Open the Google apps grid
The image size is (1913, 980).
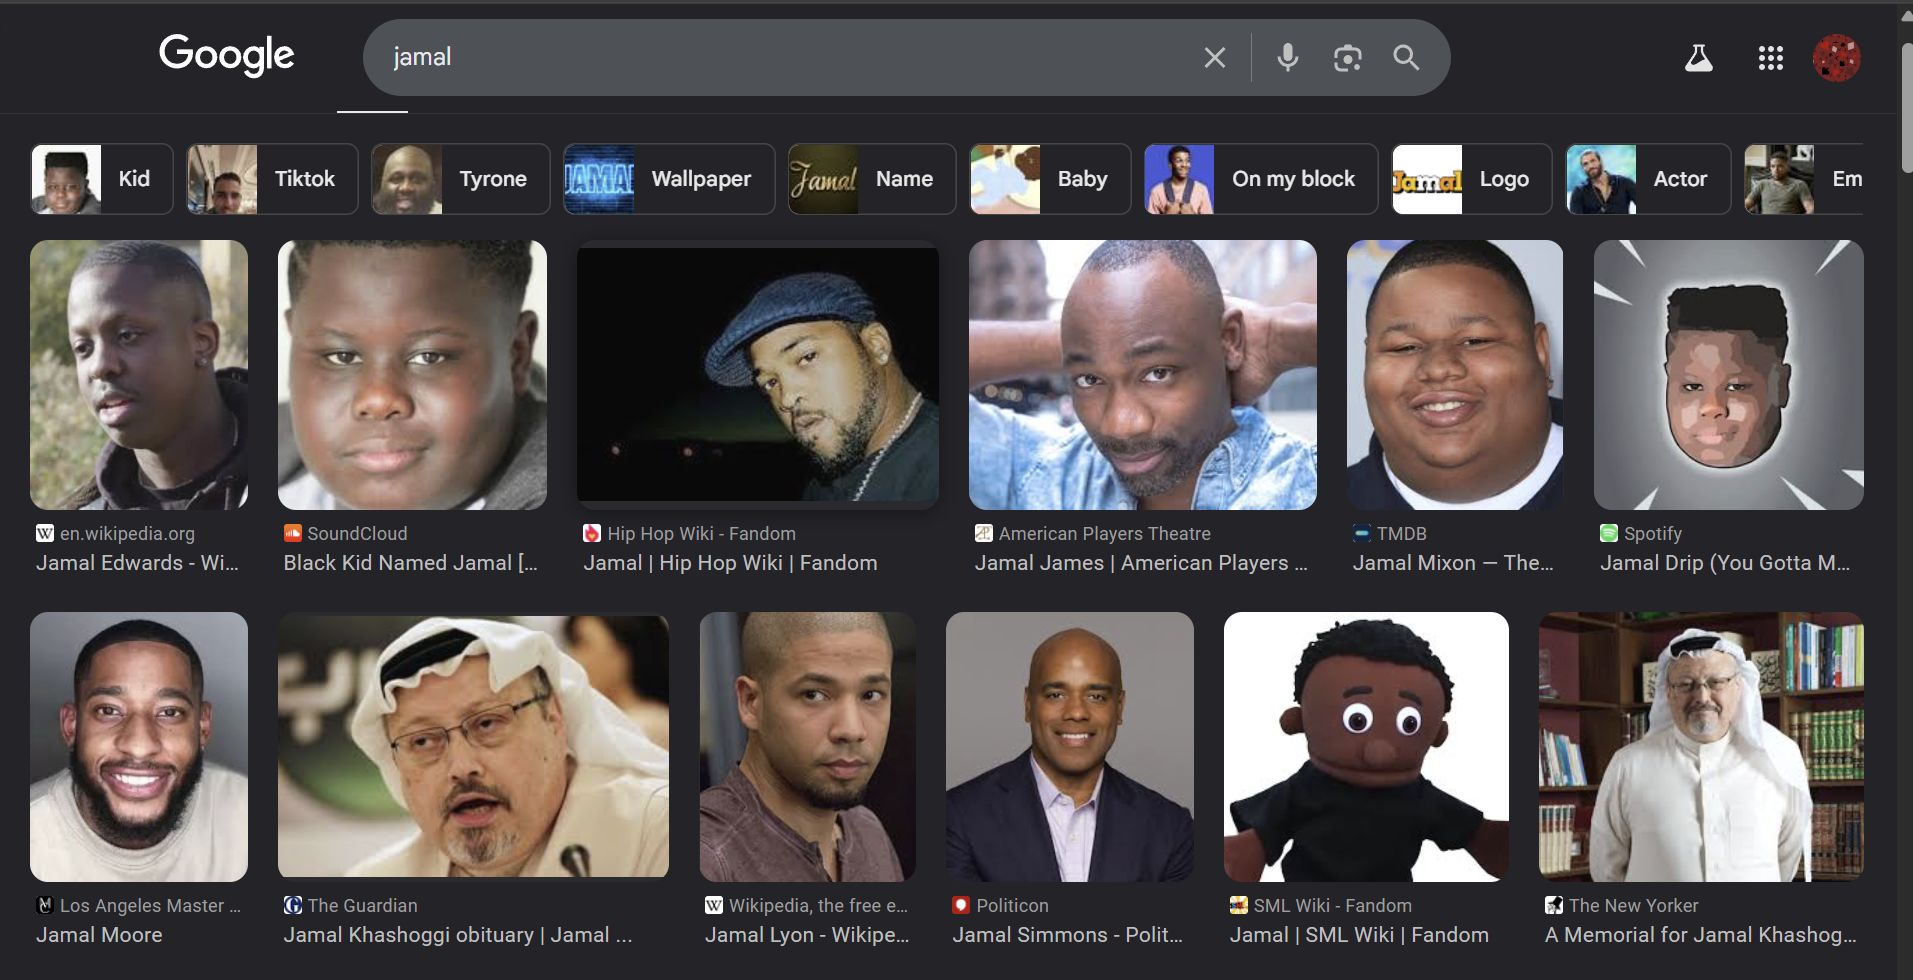(x=1770, y=58)
